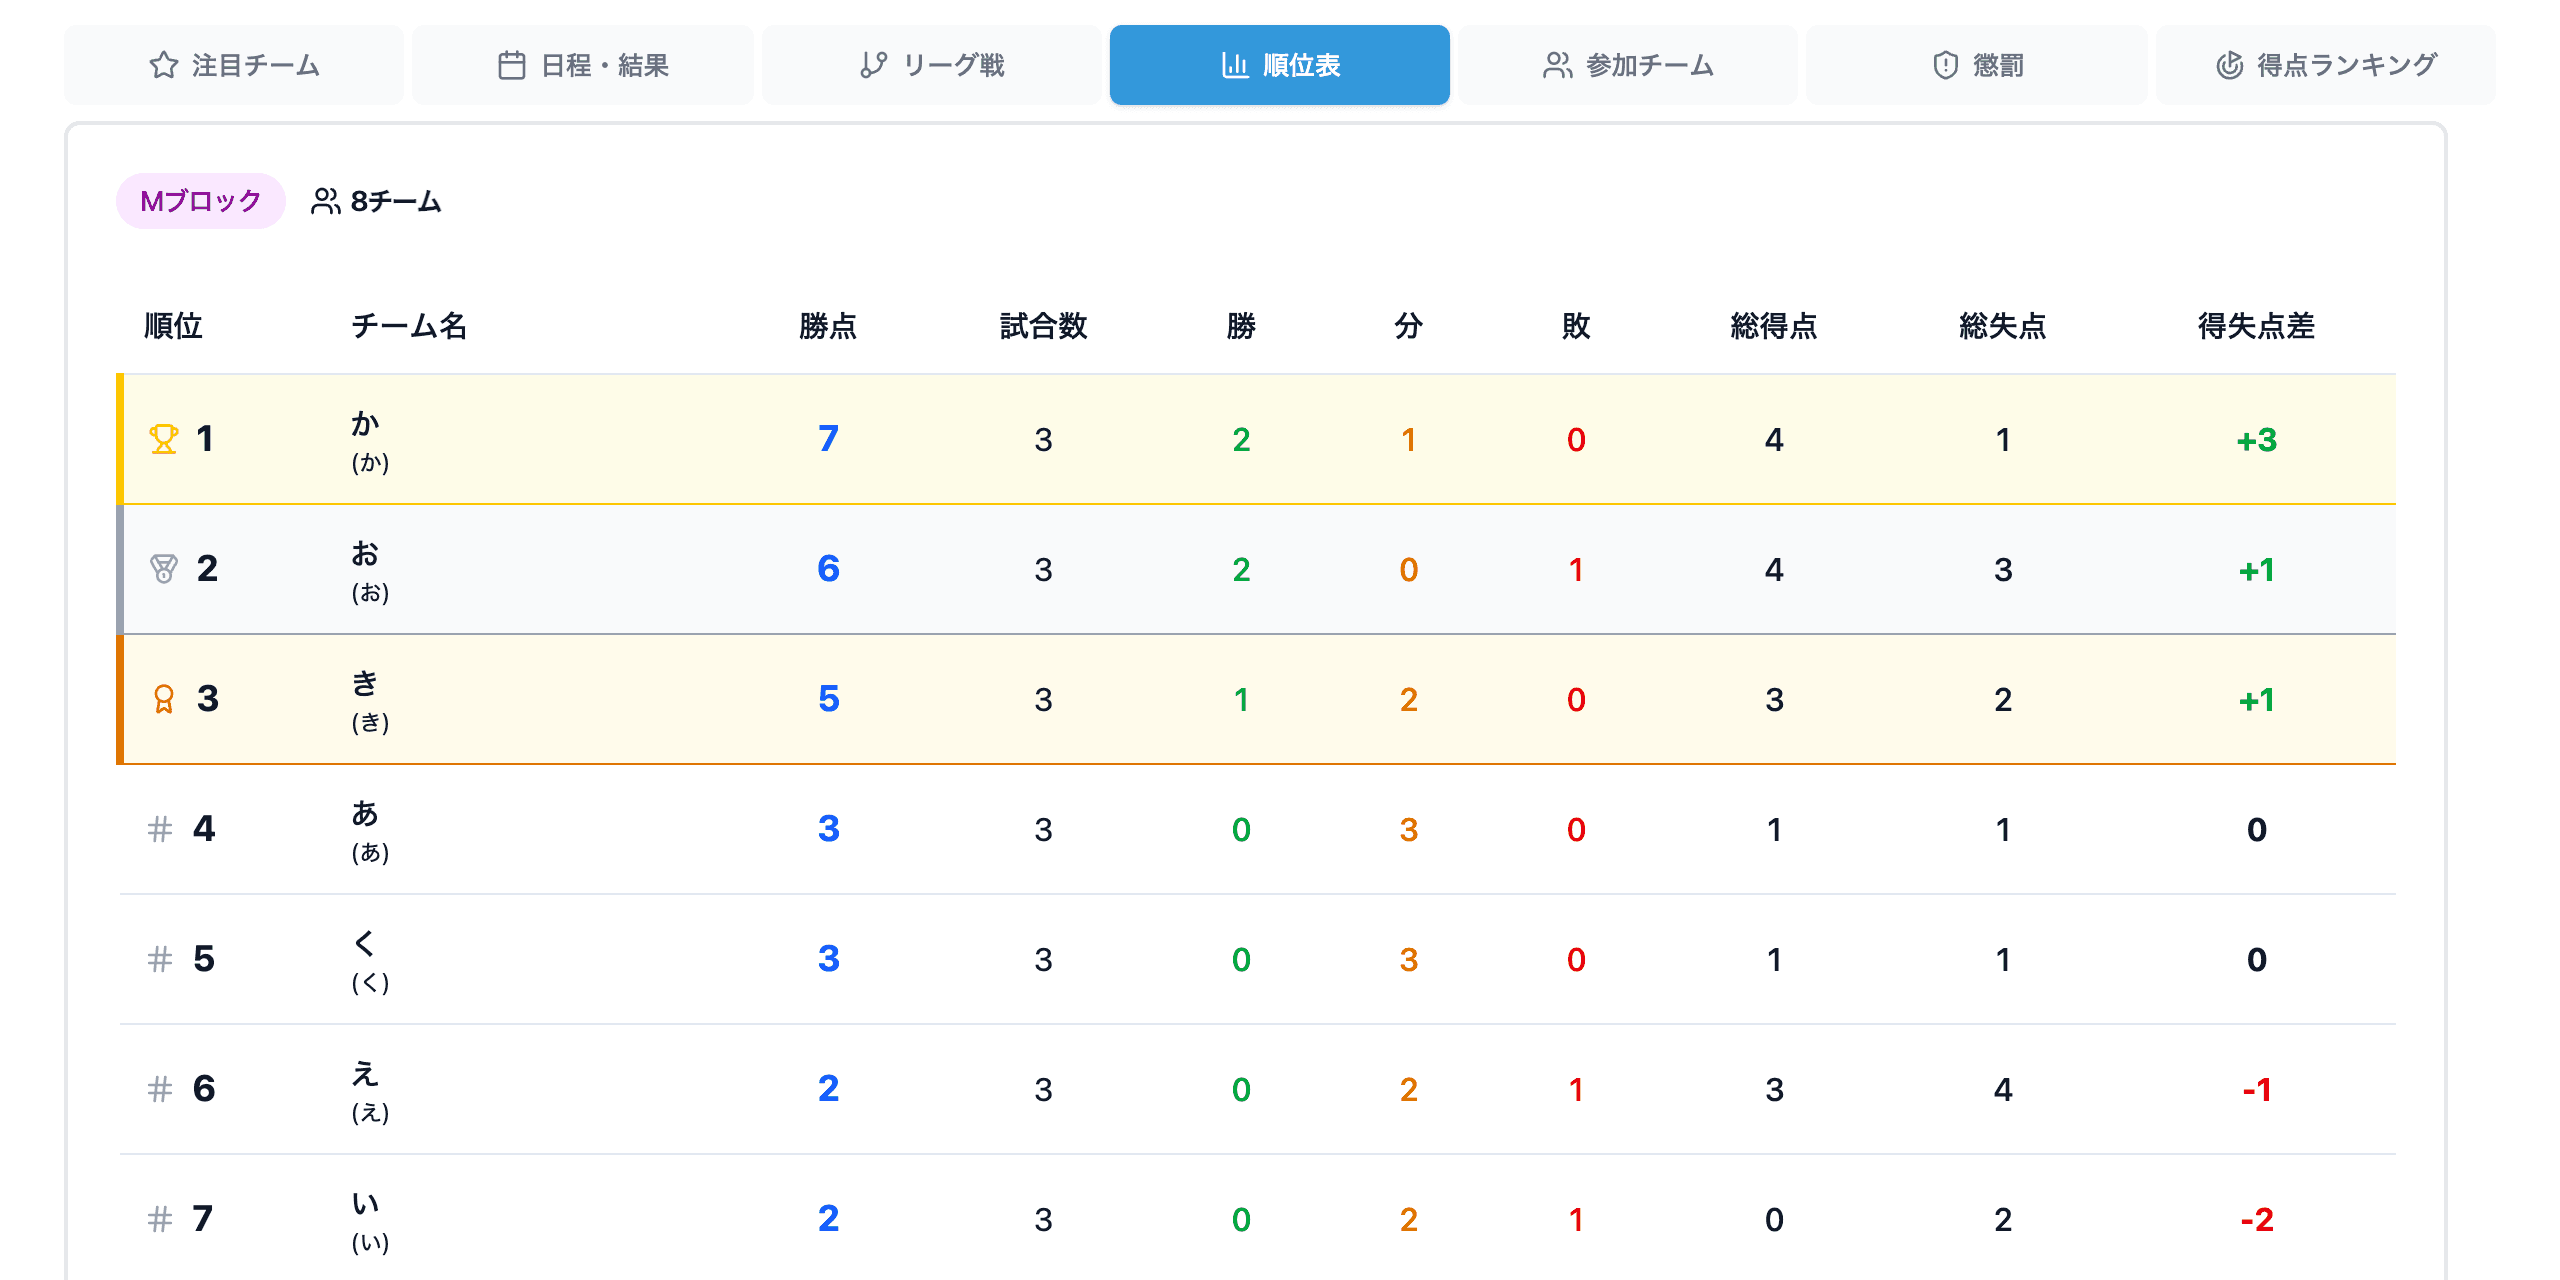Click the hash icon for rank 6
The width and height of the screenshot is (2560, 1280).
point(160,1089)
